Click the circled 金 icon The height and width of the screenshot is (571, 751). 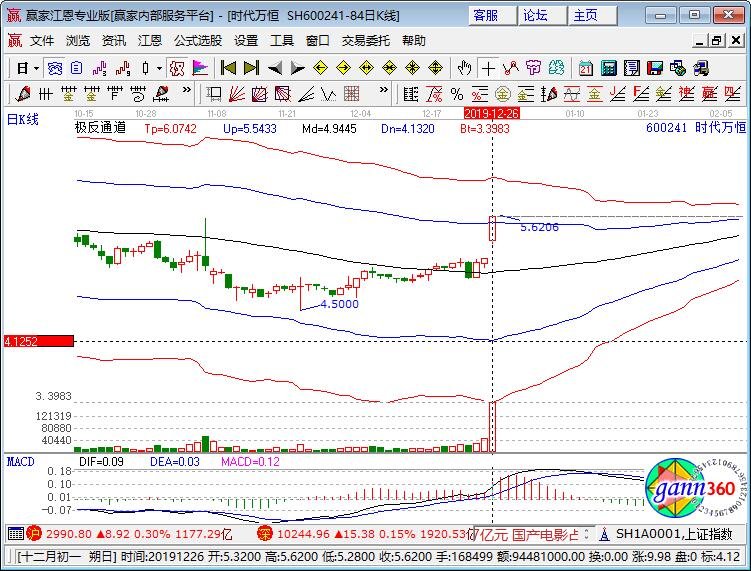pyautogui.click(x=503, y=94)
